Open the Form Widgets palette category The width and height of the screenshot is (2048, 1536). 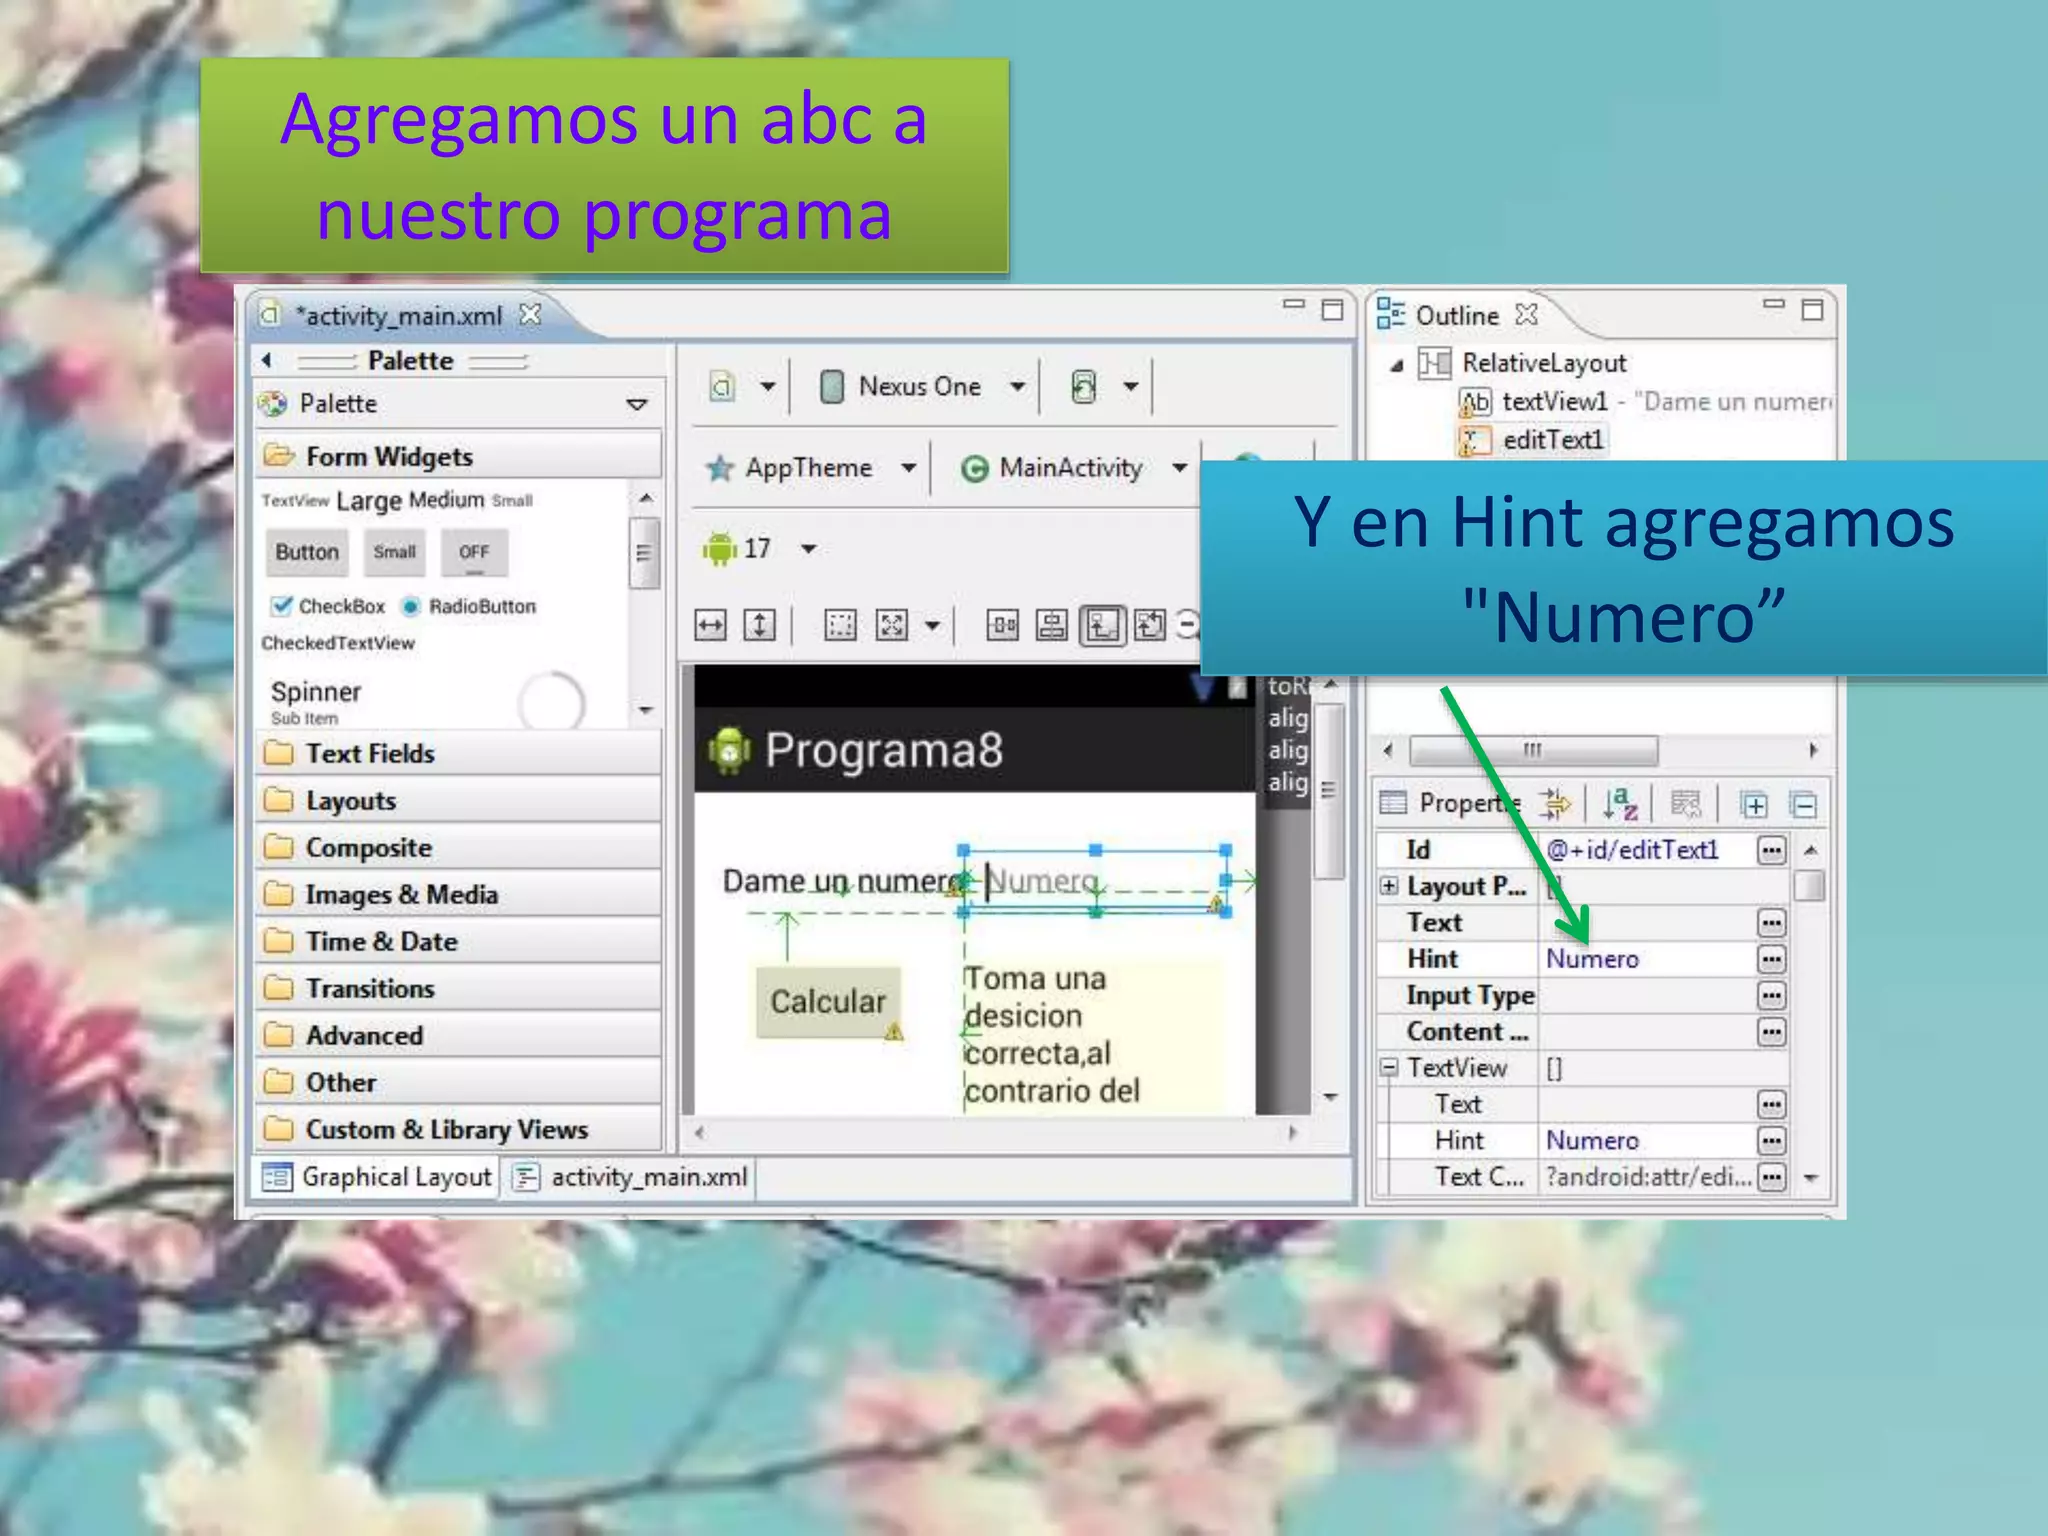pyautogui.click(x=458, y=456)
